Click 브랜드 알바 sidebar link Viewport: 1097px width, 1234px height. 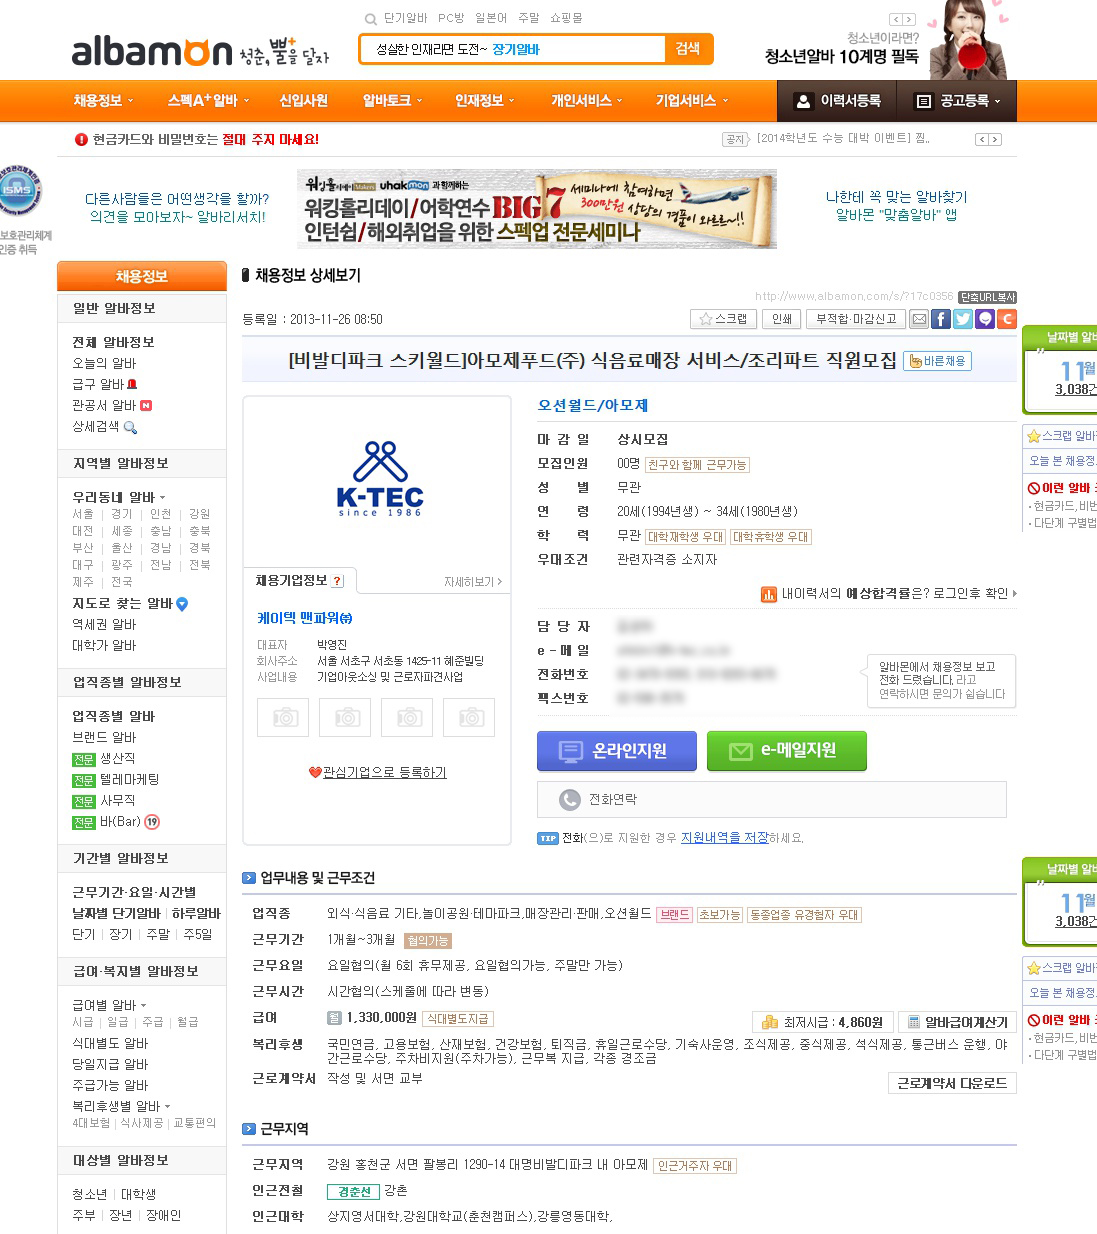104,737
